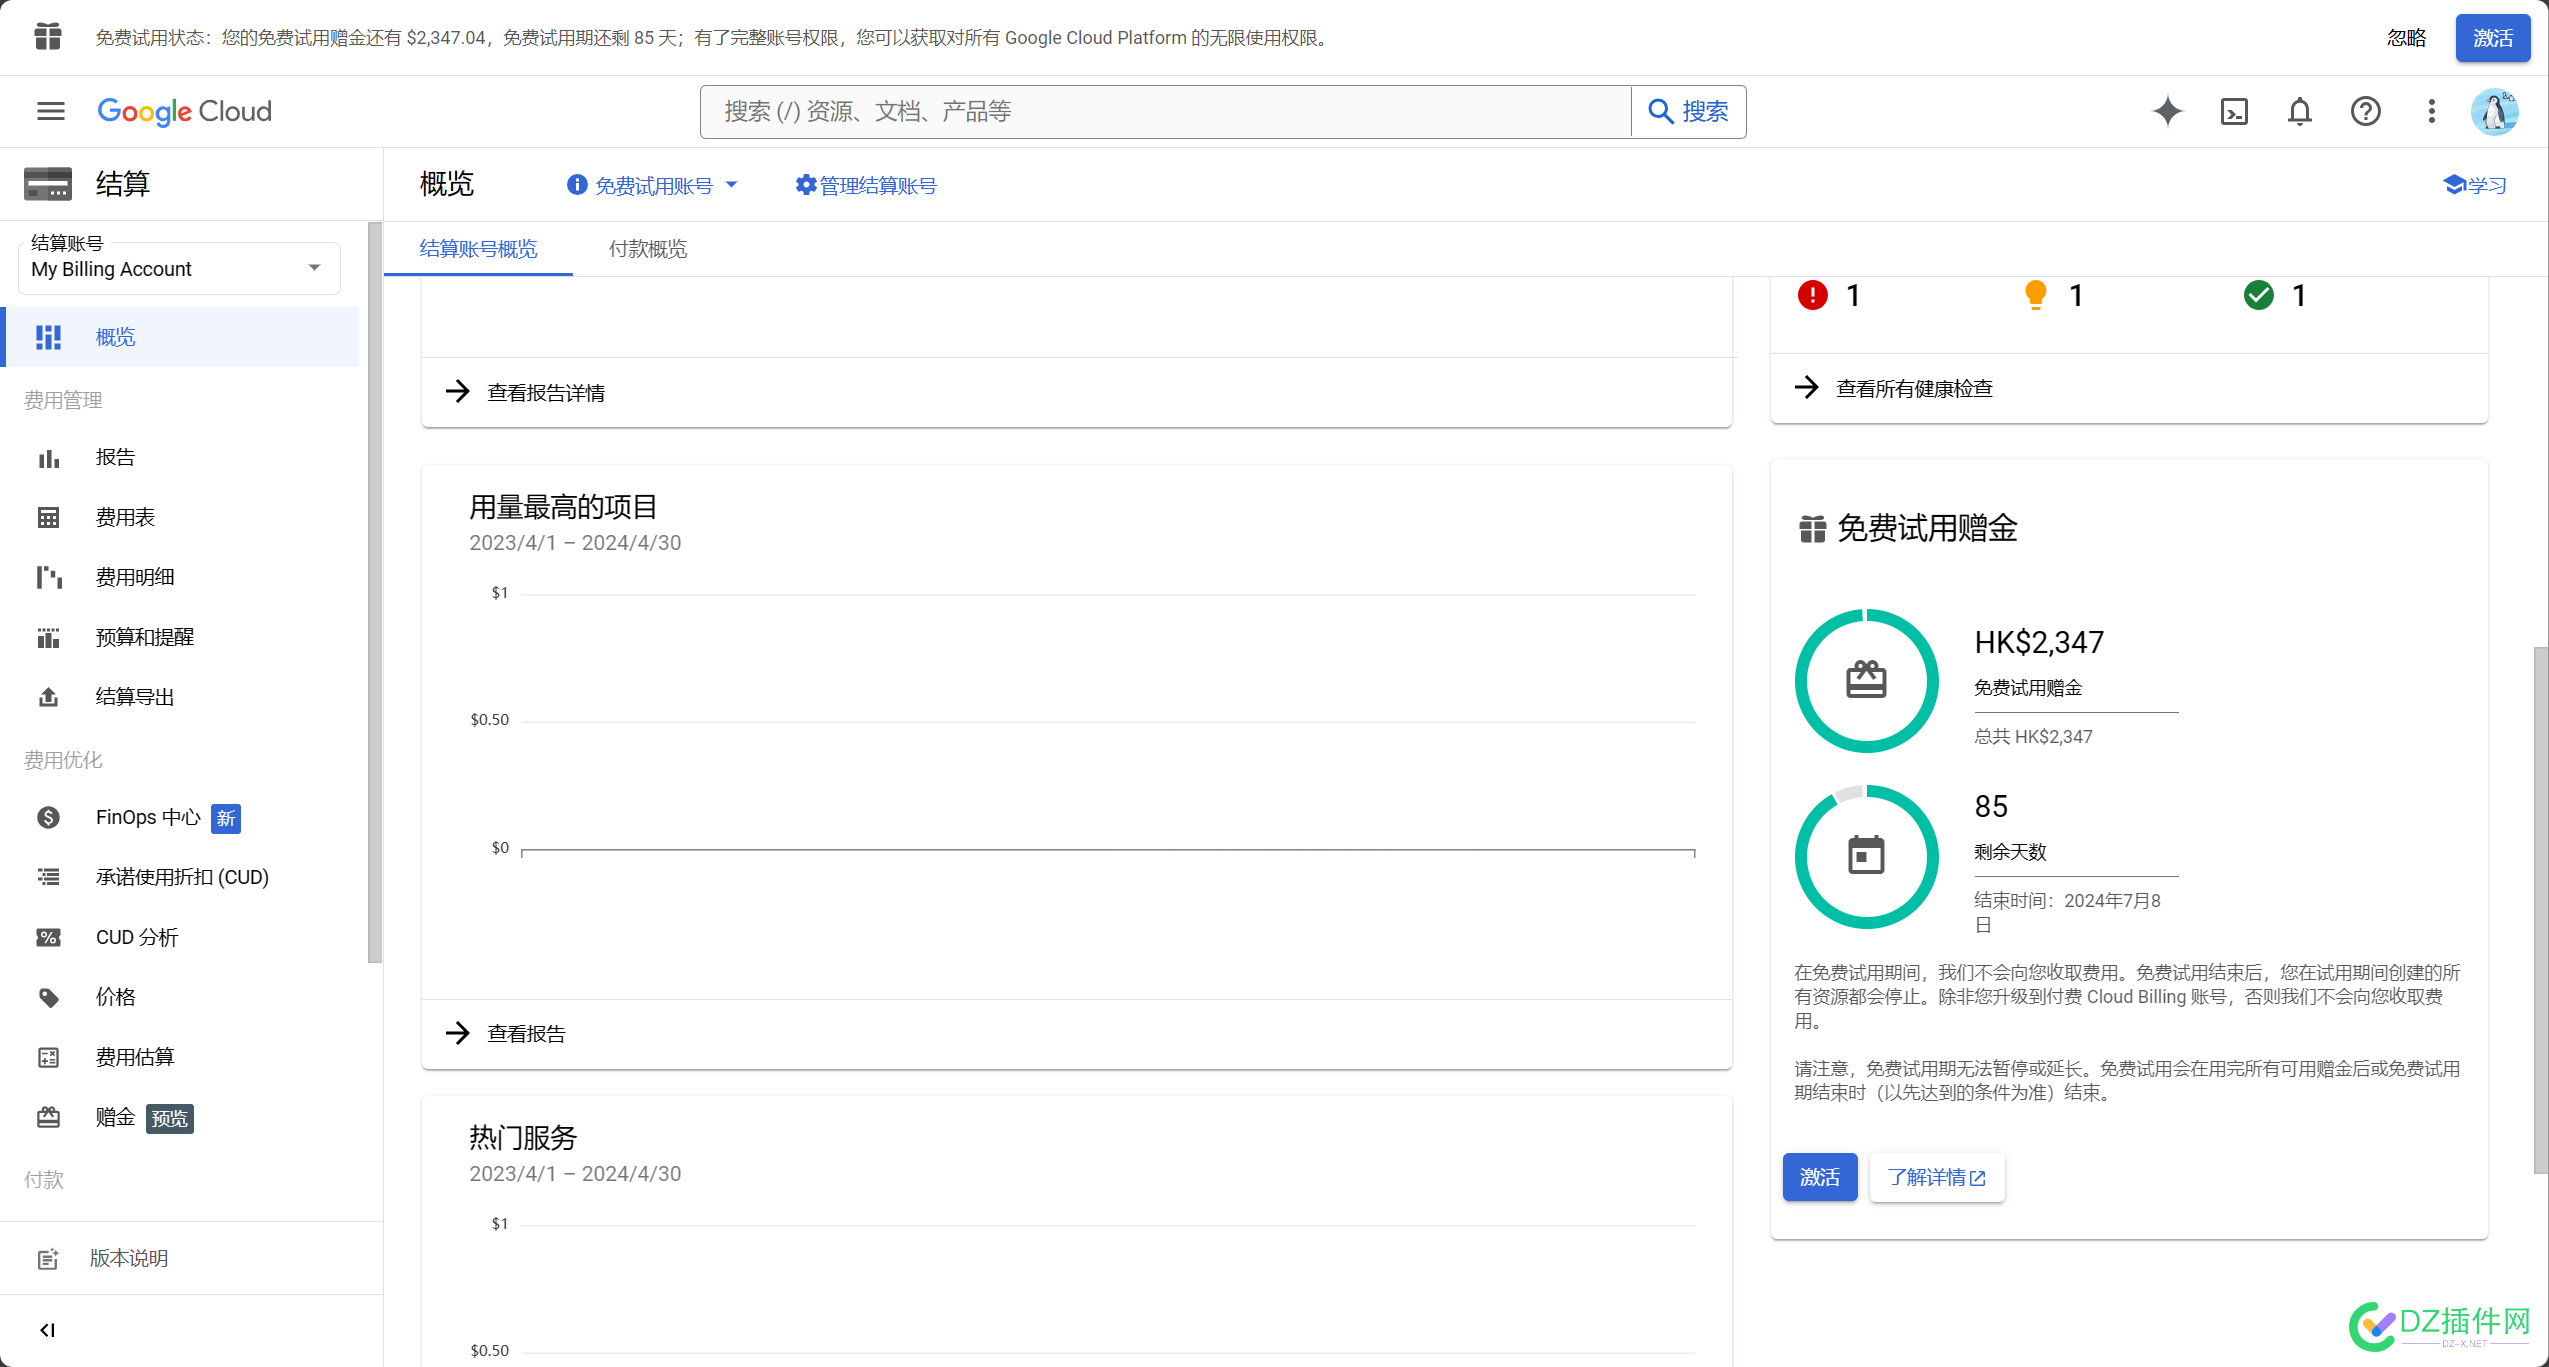Screen dimensions: 2549x1367
Task: Open the Cost table grid icon
Action: tap(48, 518)
